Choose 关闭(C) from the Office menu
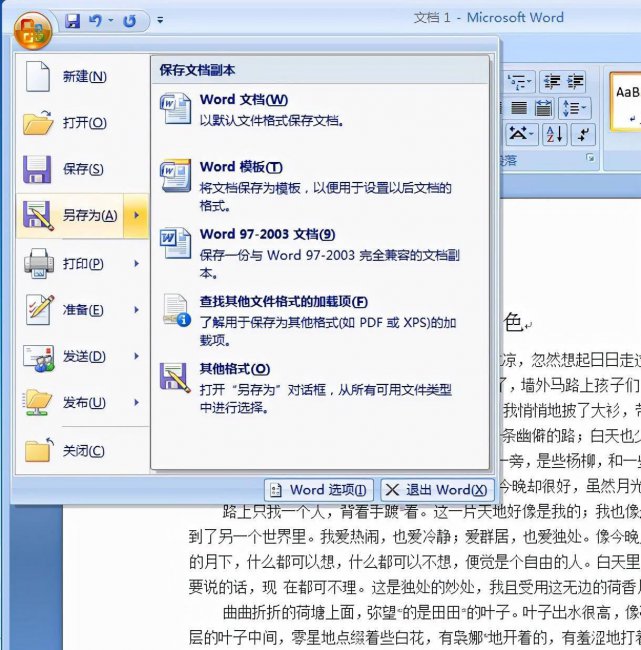The width and height of the screenshot is (641, 650). tap(83, 451)
